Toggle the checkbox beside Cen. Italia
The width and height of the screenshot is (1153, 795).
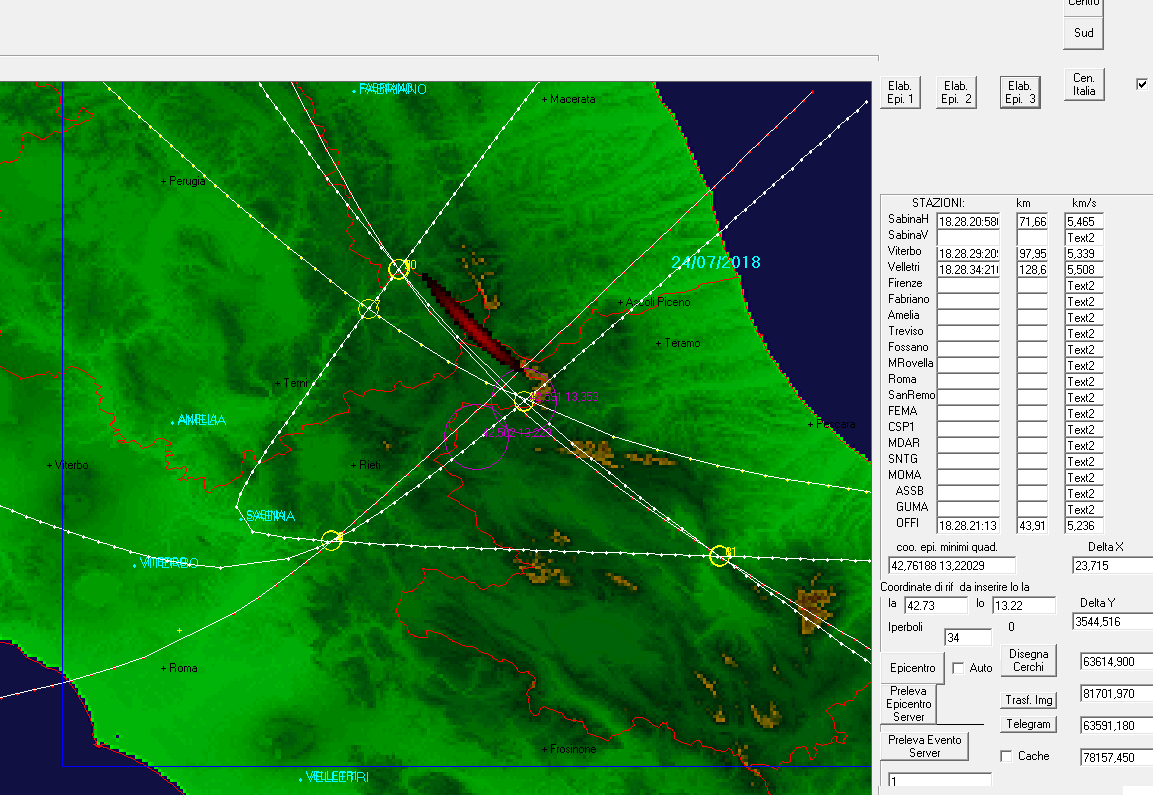(x=1142, y=84)
